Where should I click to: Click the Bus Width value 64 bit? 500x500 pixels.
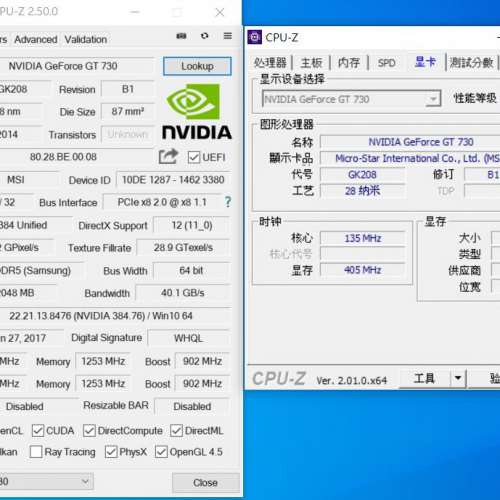[191, 270]
